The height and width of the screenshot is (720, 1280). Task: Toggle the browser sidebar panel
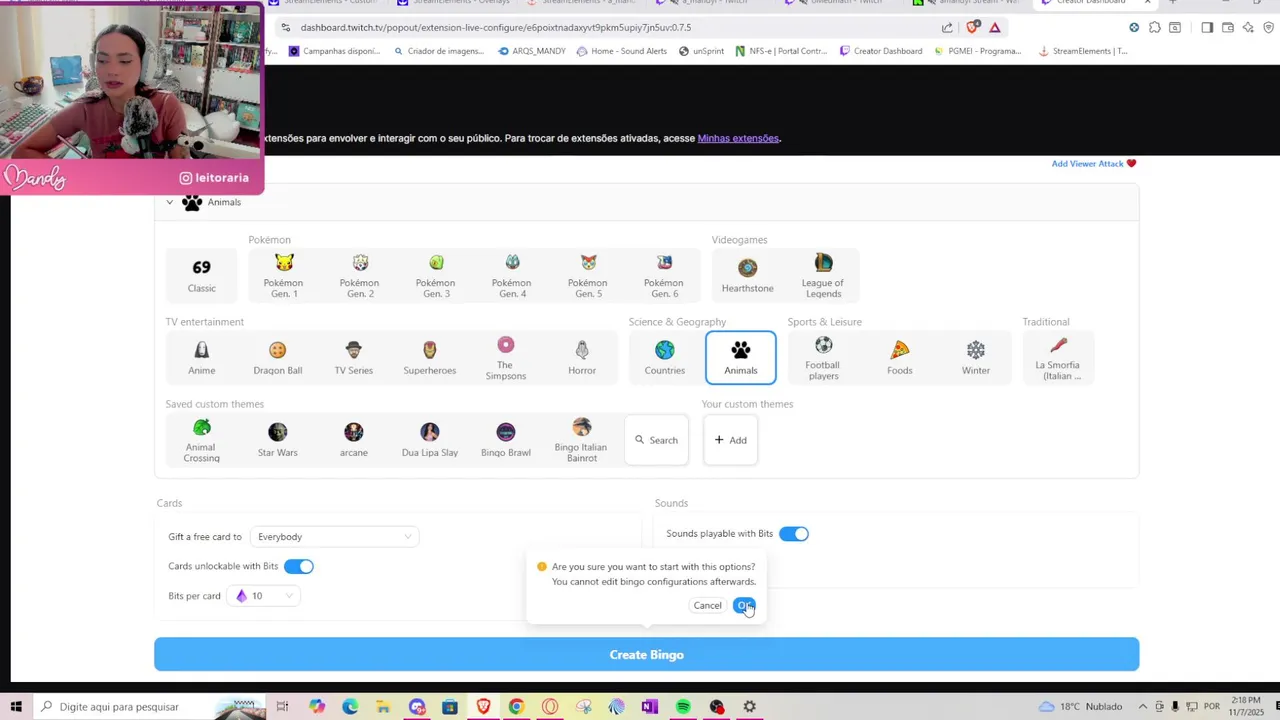(x=1207, y=27)
